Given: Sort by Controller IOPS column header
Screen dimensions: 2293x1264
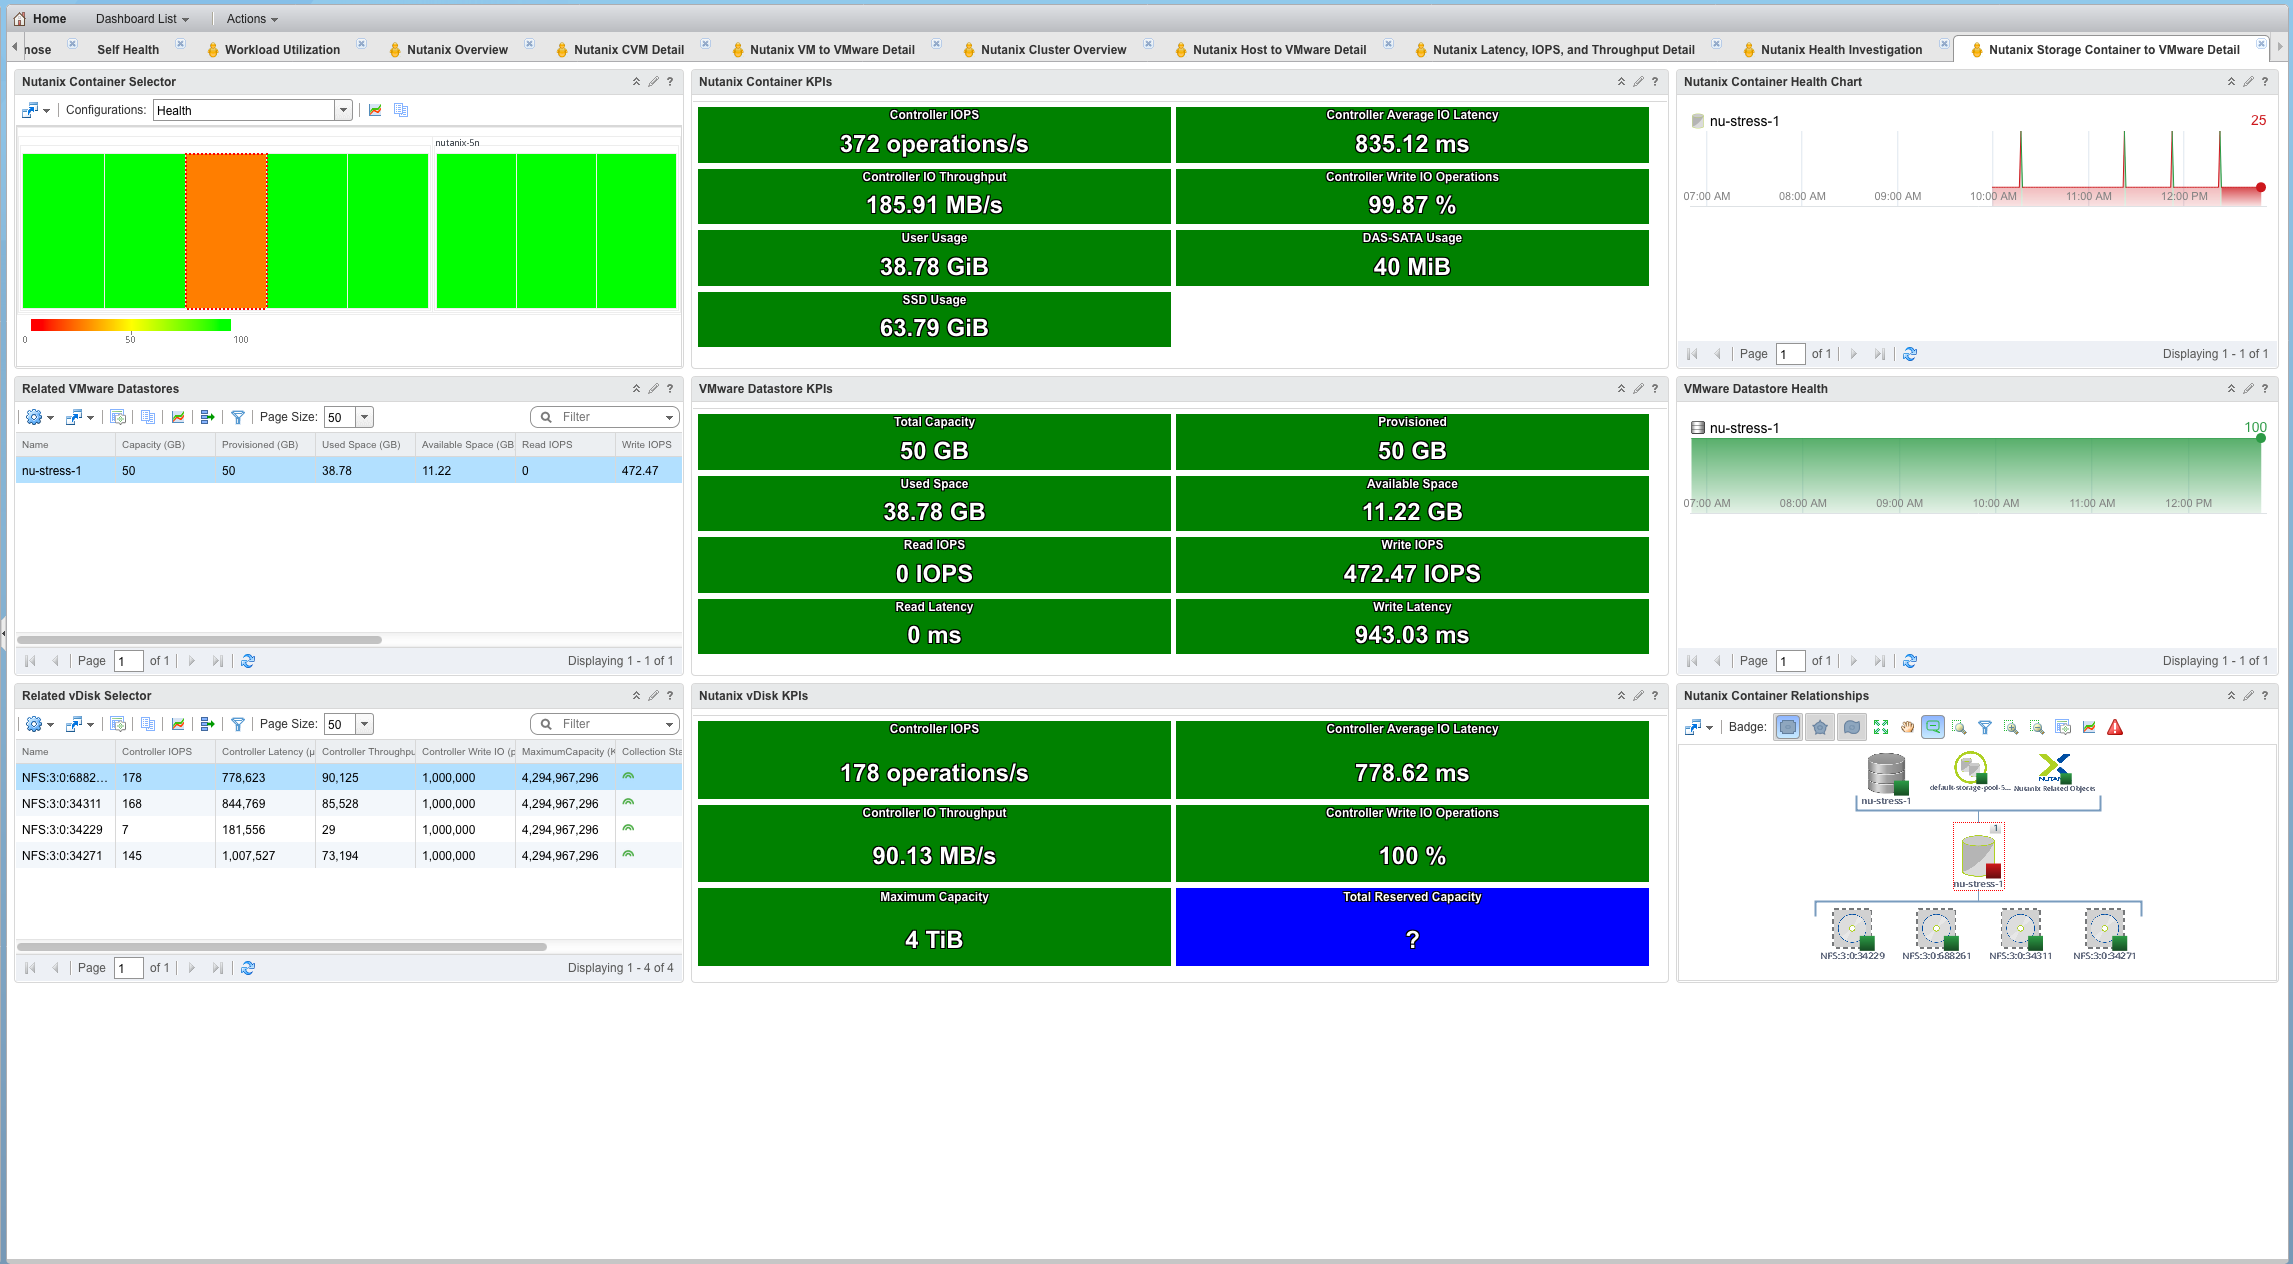Looking at the screenshot, I should [165, 752].
